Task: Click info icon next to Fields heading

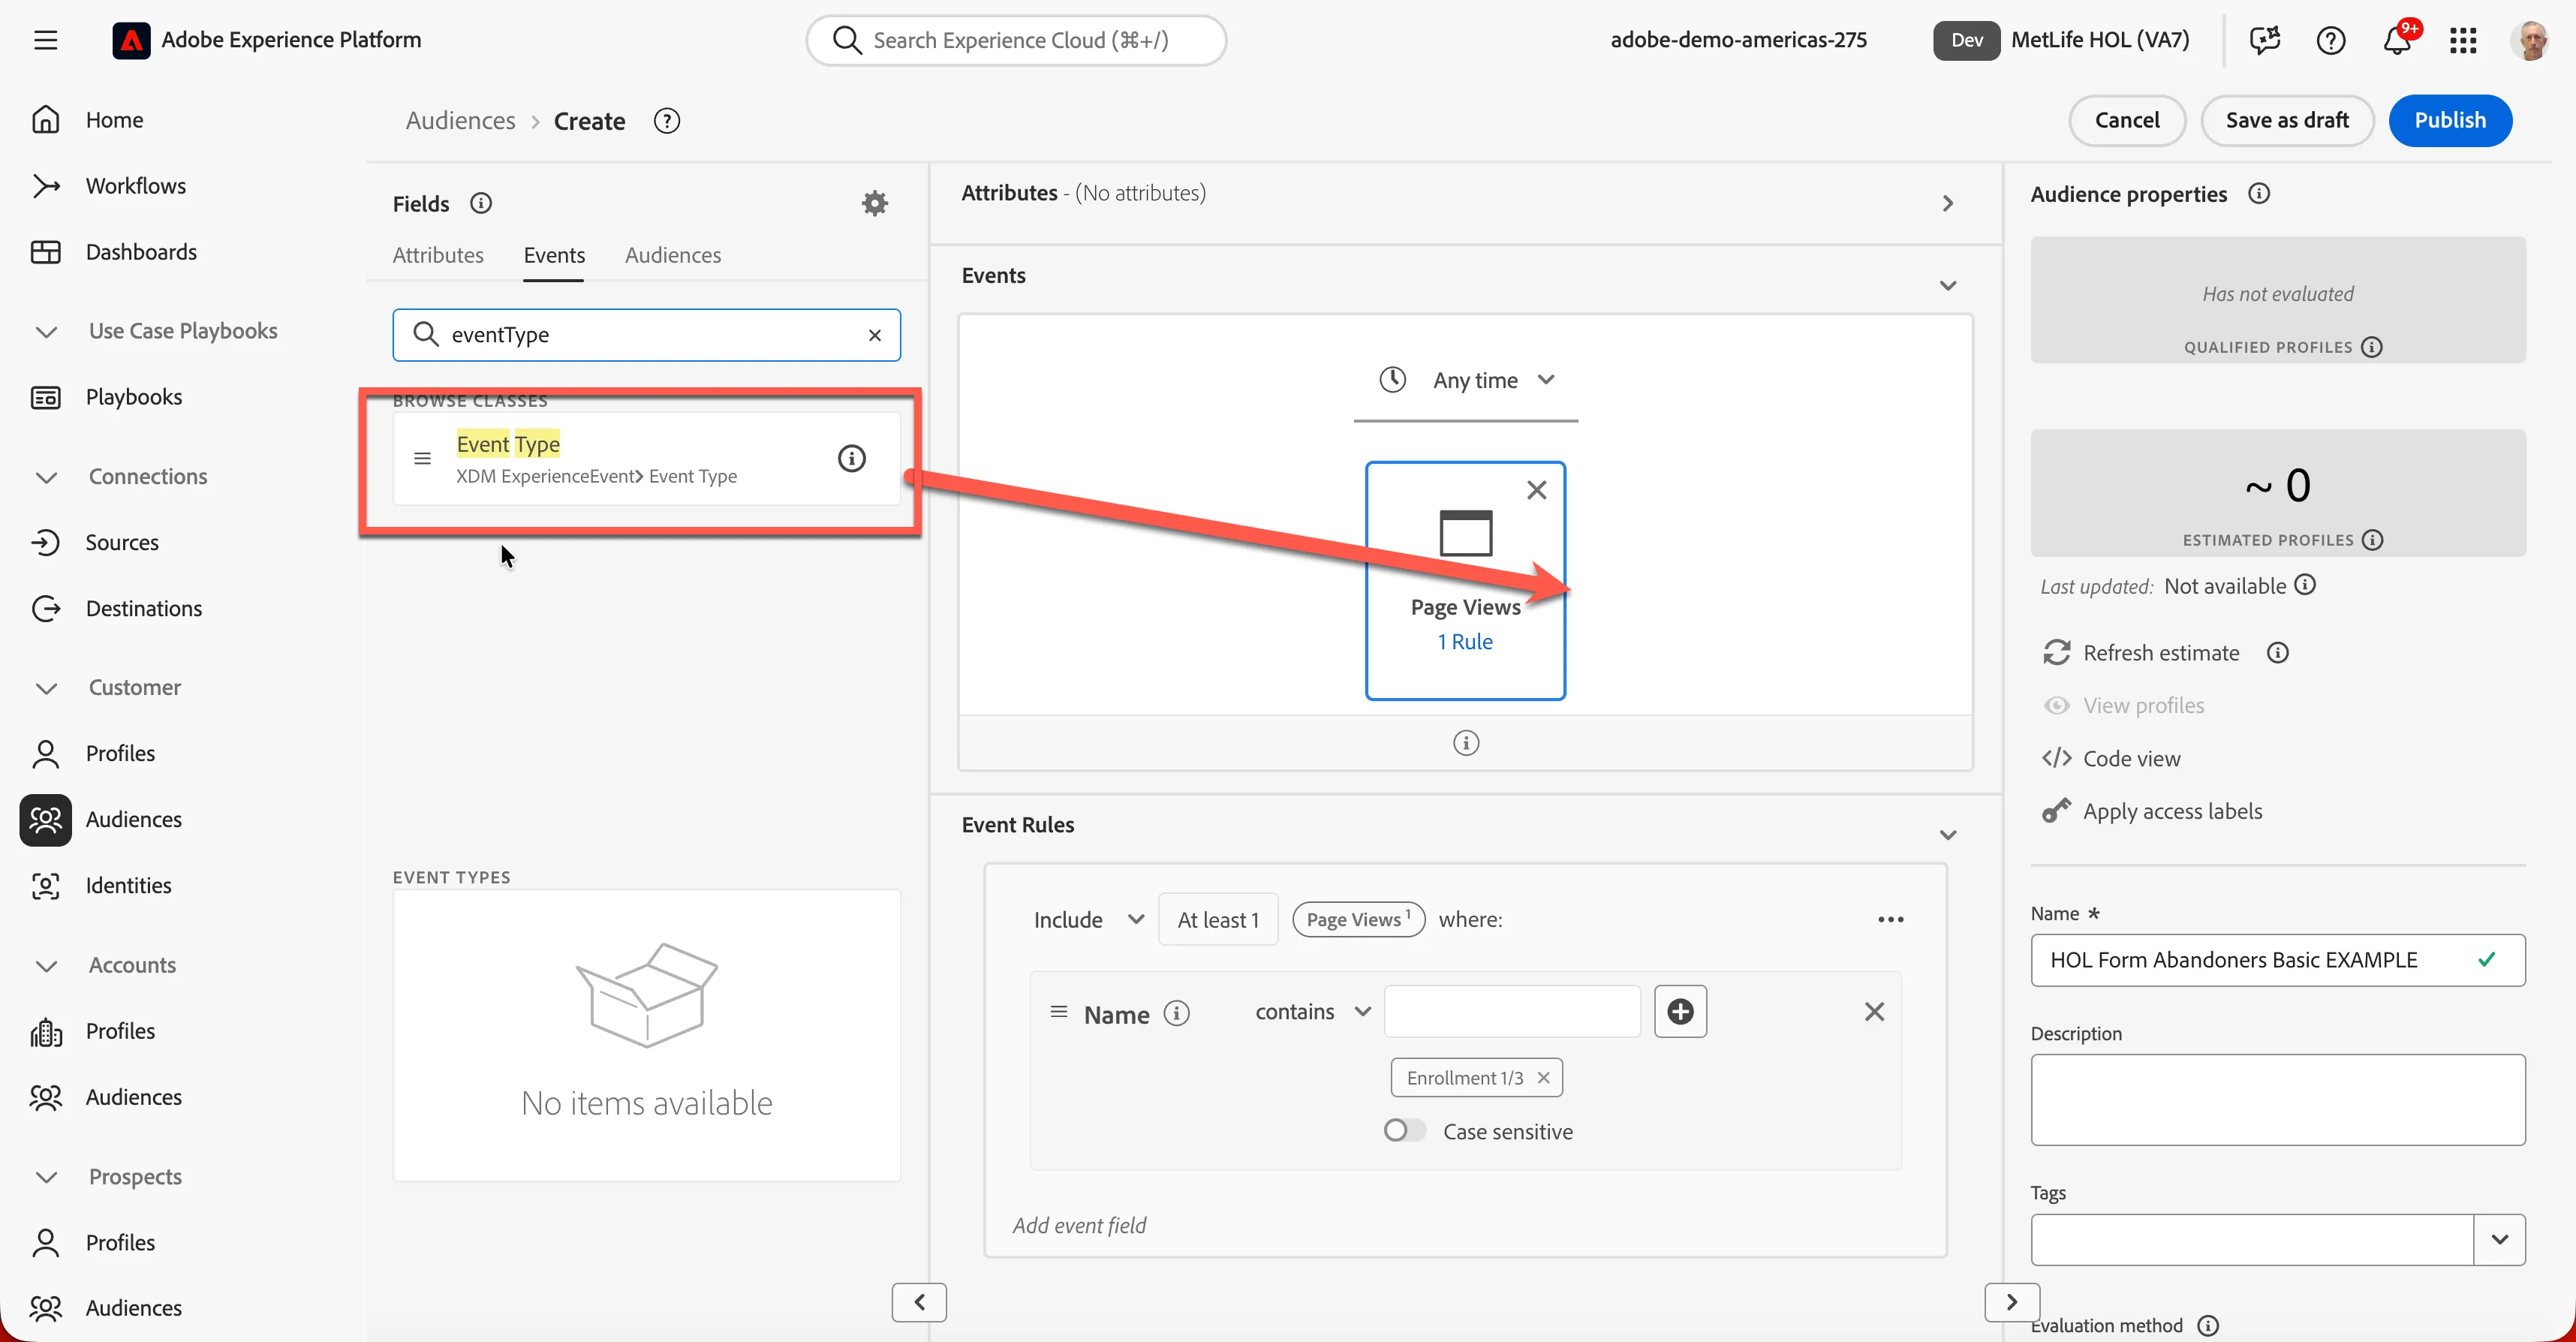Action: [x=481, y=203]
